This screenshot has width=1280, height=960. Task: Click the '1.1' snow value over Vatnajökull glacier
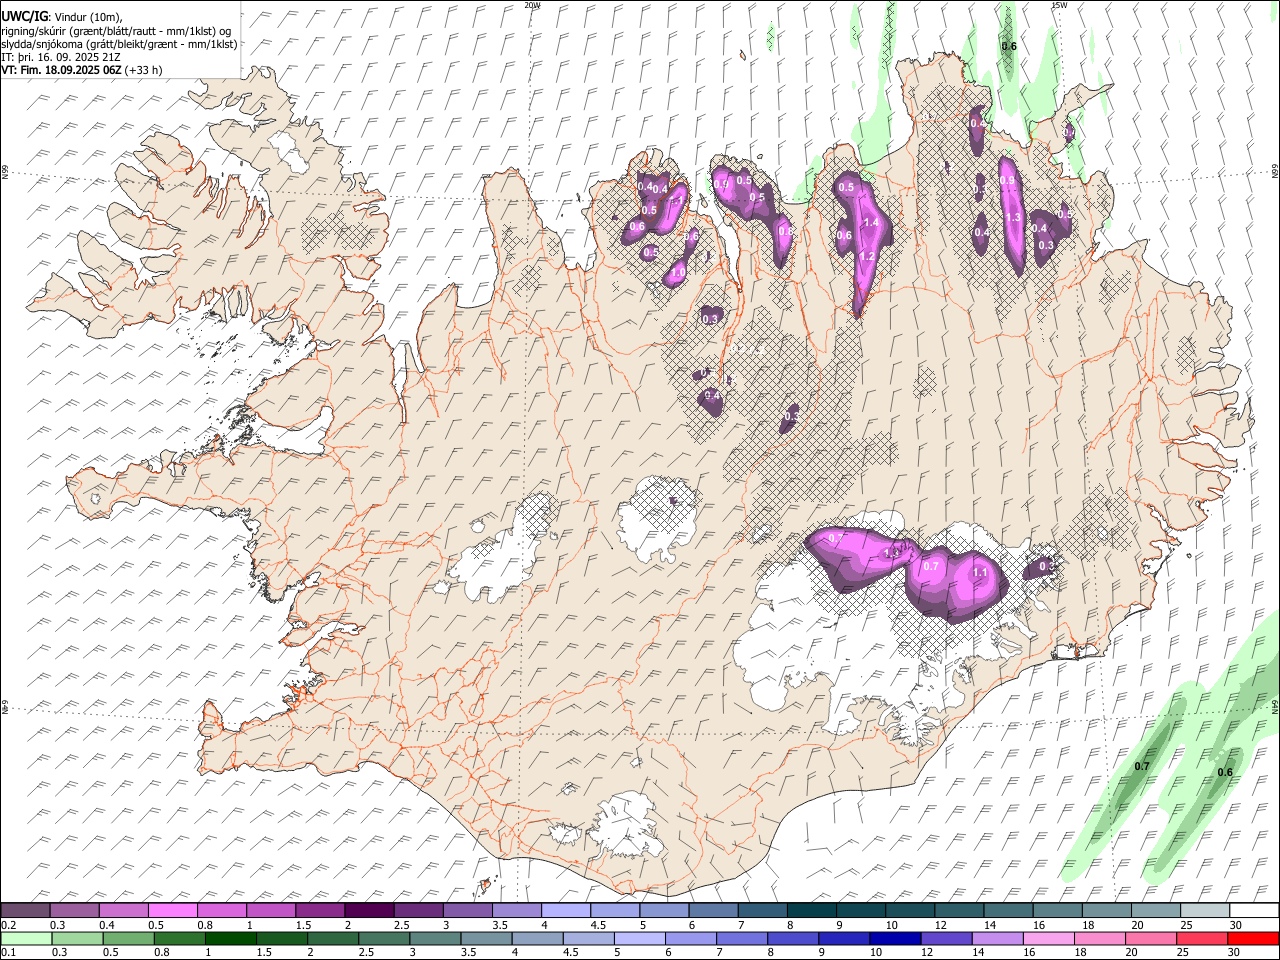coord(980,573)
